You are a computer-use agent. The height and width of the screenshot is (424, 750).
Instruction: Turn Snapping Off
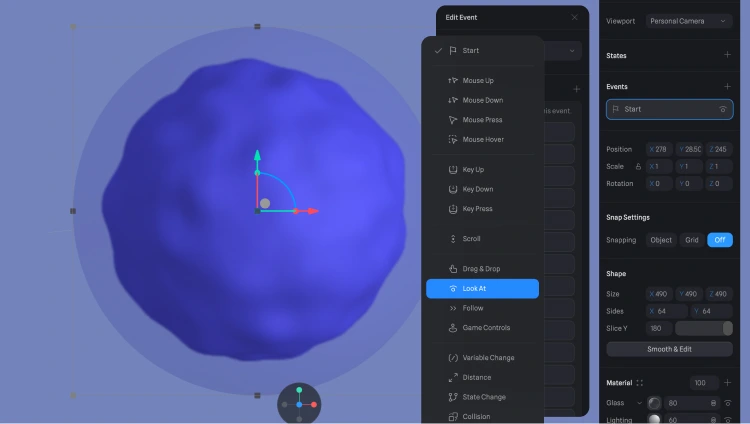coord(720,240)
